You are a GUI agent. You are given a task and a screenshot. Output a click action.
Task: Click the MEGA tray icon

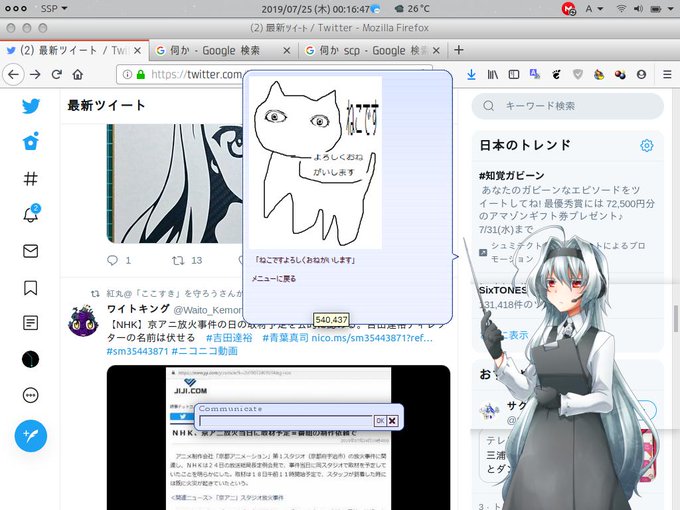568,9
